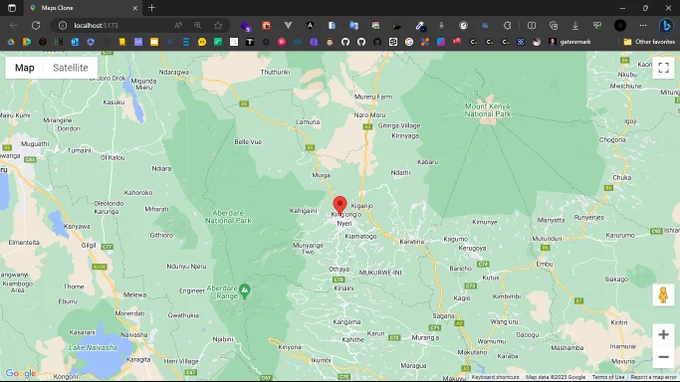Image resolution: width=680 pixels, height=382 pixels.
Task: Open the browser profile avatar
Action: click(620, 26)
